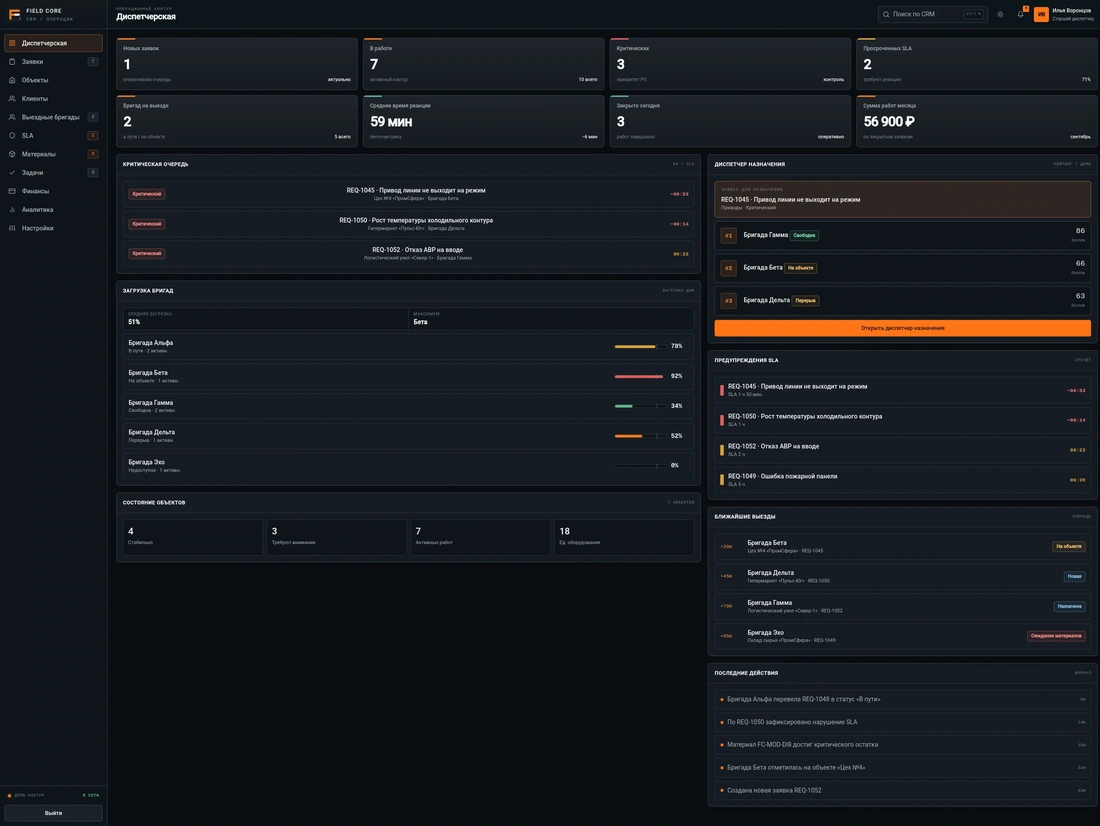Open the log entry about REQ-1048 В пути

(x=902, y=699)
